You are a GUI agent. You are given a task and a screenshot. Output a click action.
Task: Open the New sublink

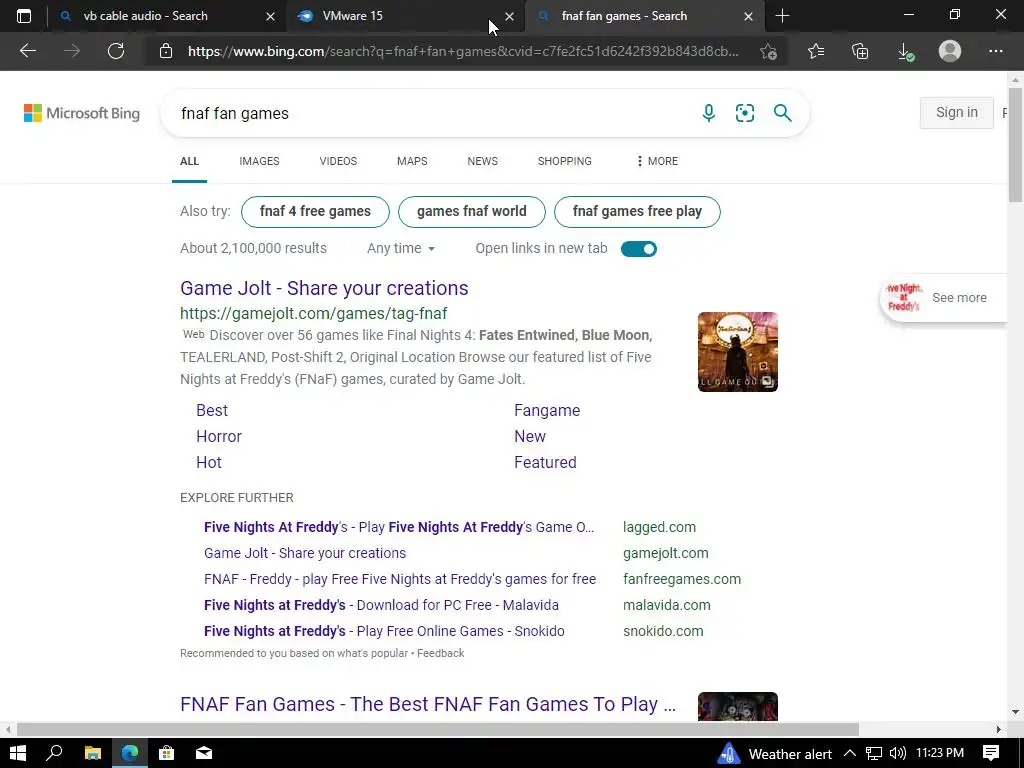point(530,436)
